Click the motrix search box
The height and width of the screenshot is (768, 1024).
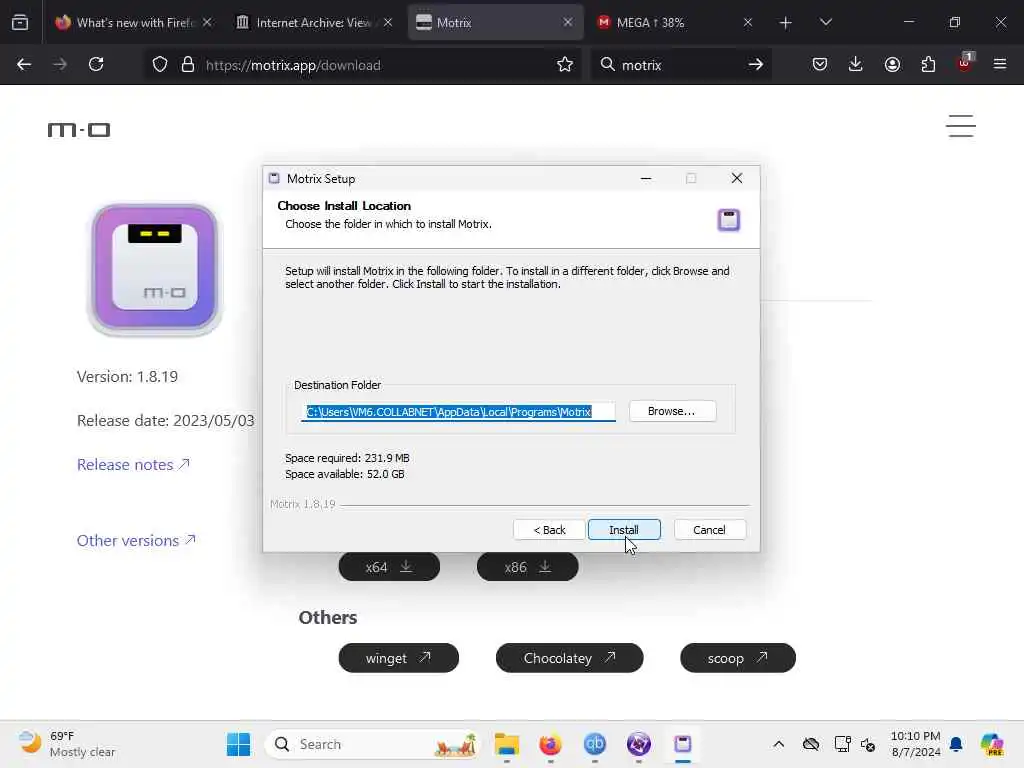pyautogui.click(x=679, y=65)
